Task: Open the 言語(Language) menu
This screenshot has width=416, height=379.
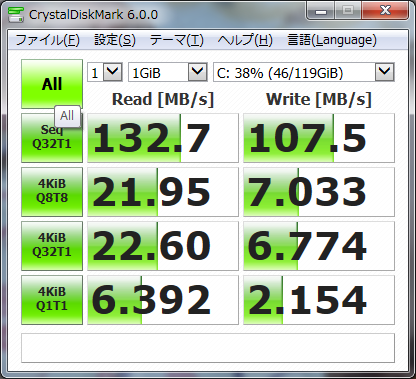Action: 332,40
